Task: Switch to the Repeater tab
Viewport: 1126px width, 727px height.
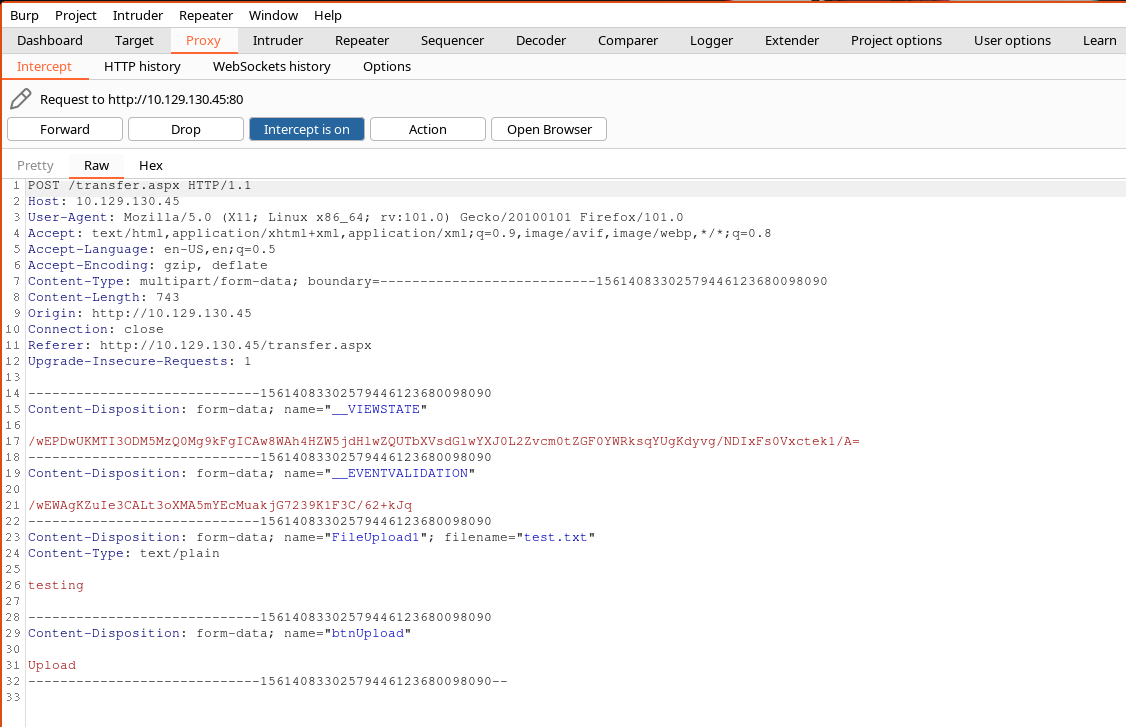Action: click(x=362, y=40)
